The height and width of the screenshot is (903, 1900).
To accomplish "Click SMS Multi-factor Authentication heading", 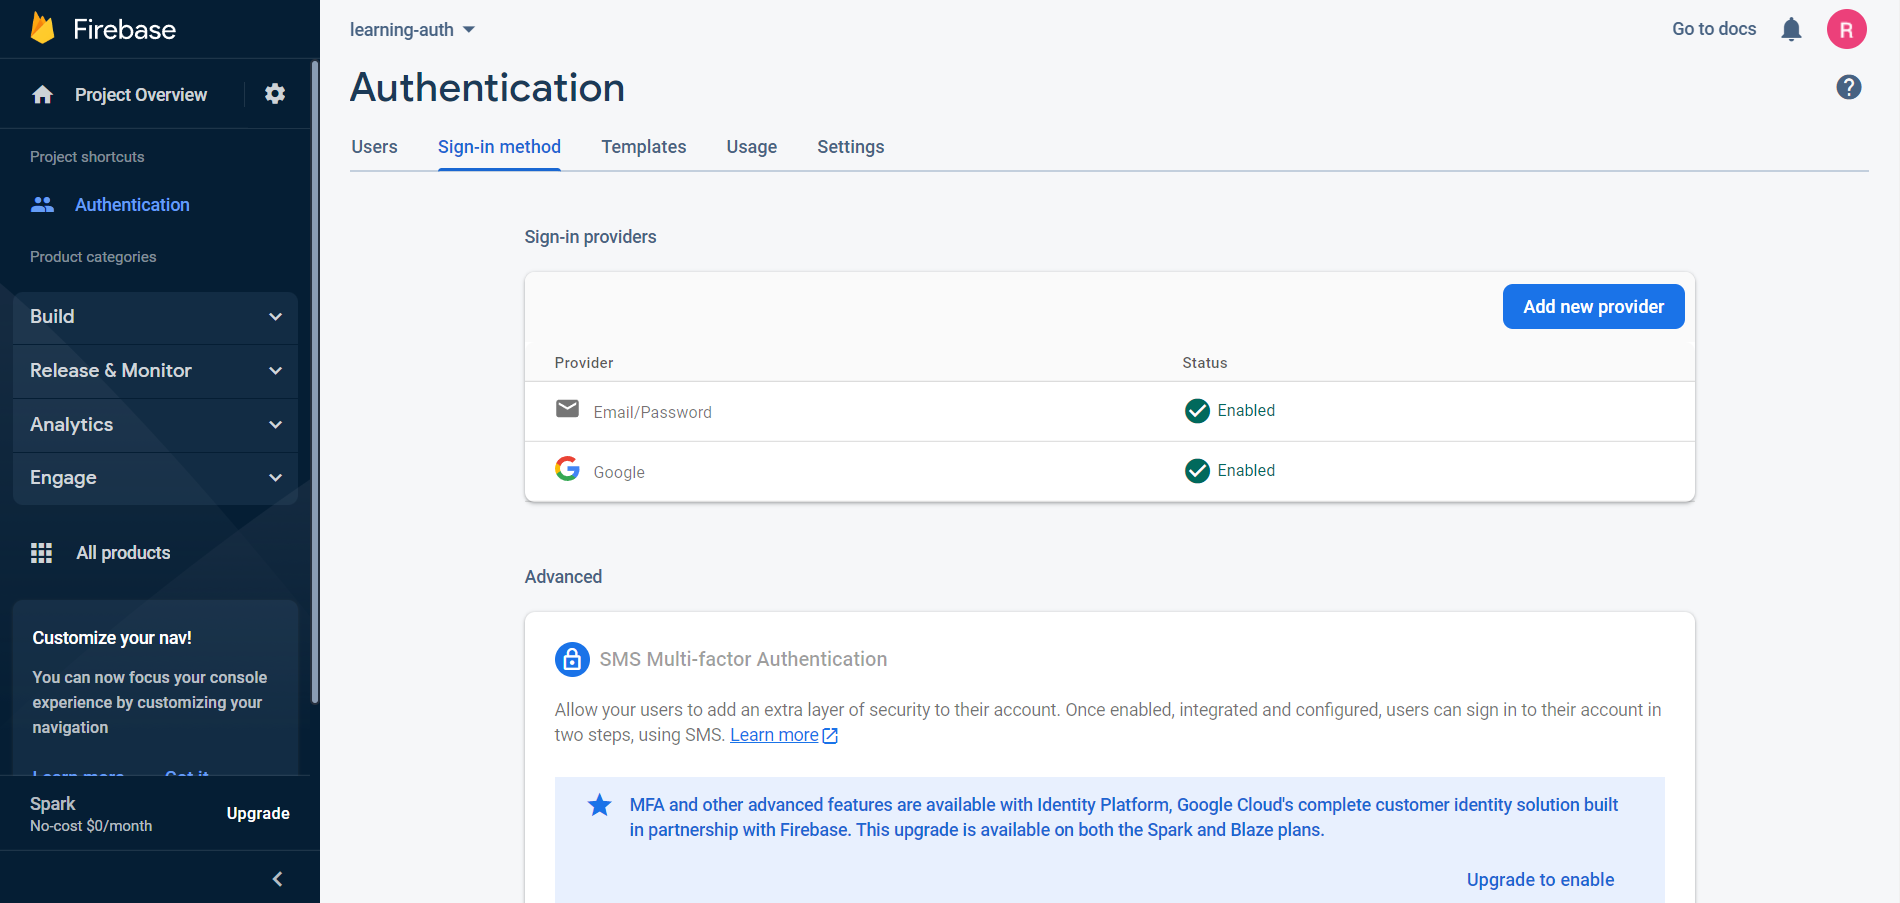I will (743, 659).
